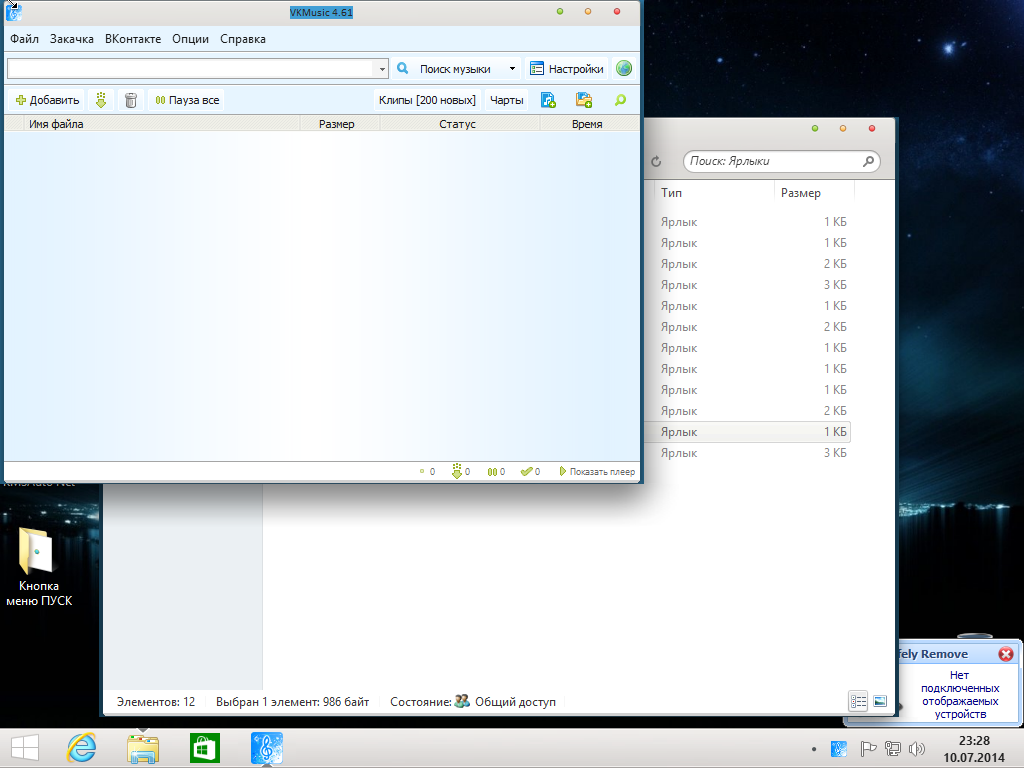
Task: Open Кнопка меню ПУСК desktop folder
Action: (38, 567)
